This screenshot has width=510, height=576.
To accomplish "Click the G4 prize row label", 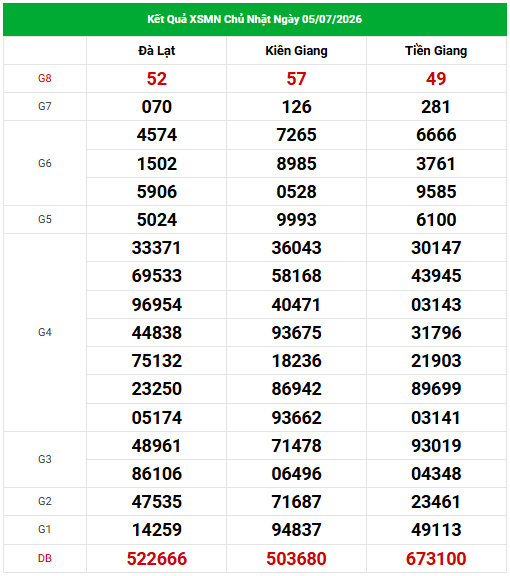I will 45,332.
